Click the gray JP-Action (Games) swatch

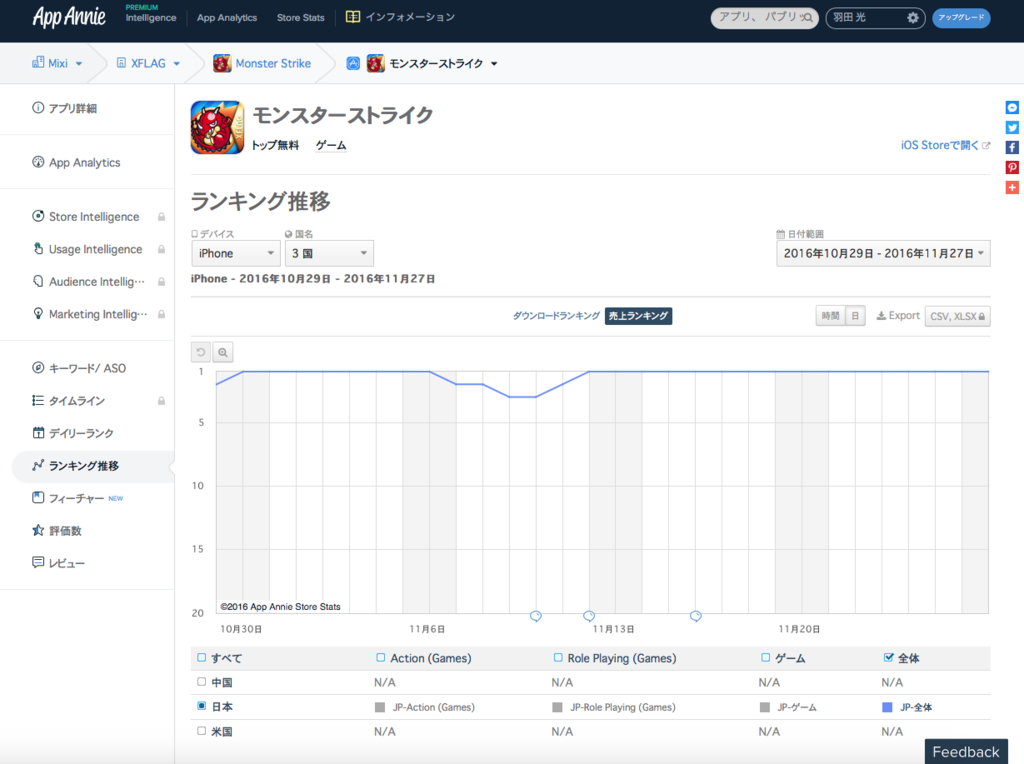click(379, 707)
